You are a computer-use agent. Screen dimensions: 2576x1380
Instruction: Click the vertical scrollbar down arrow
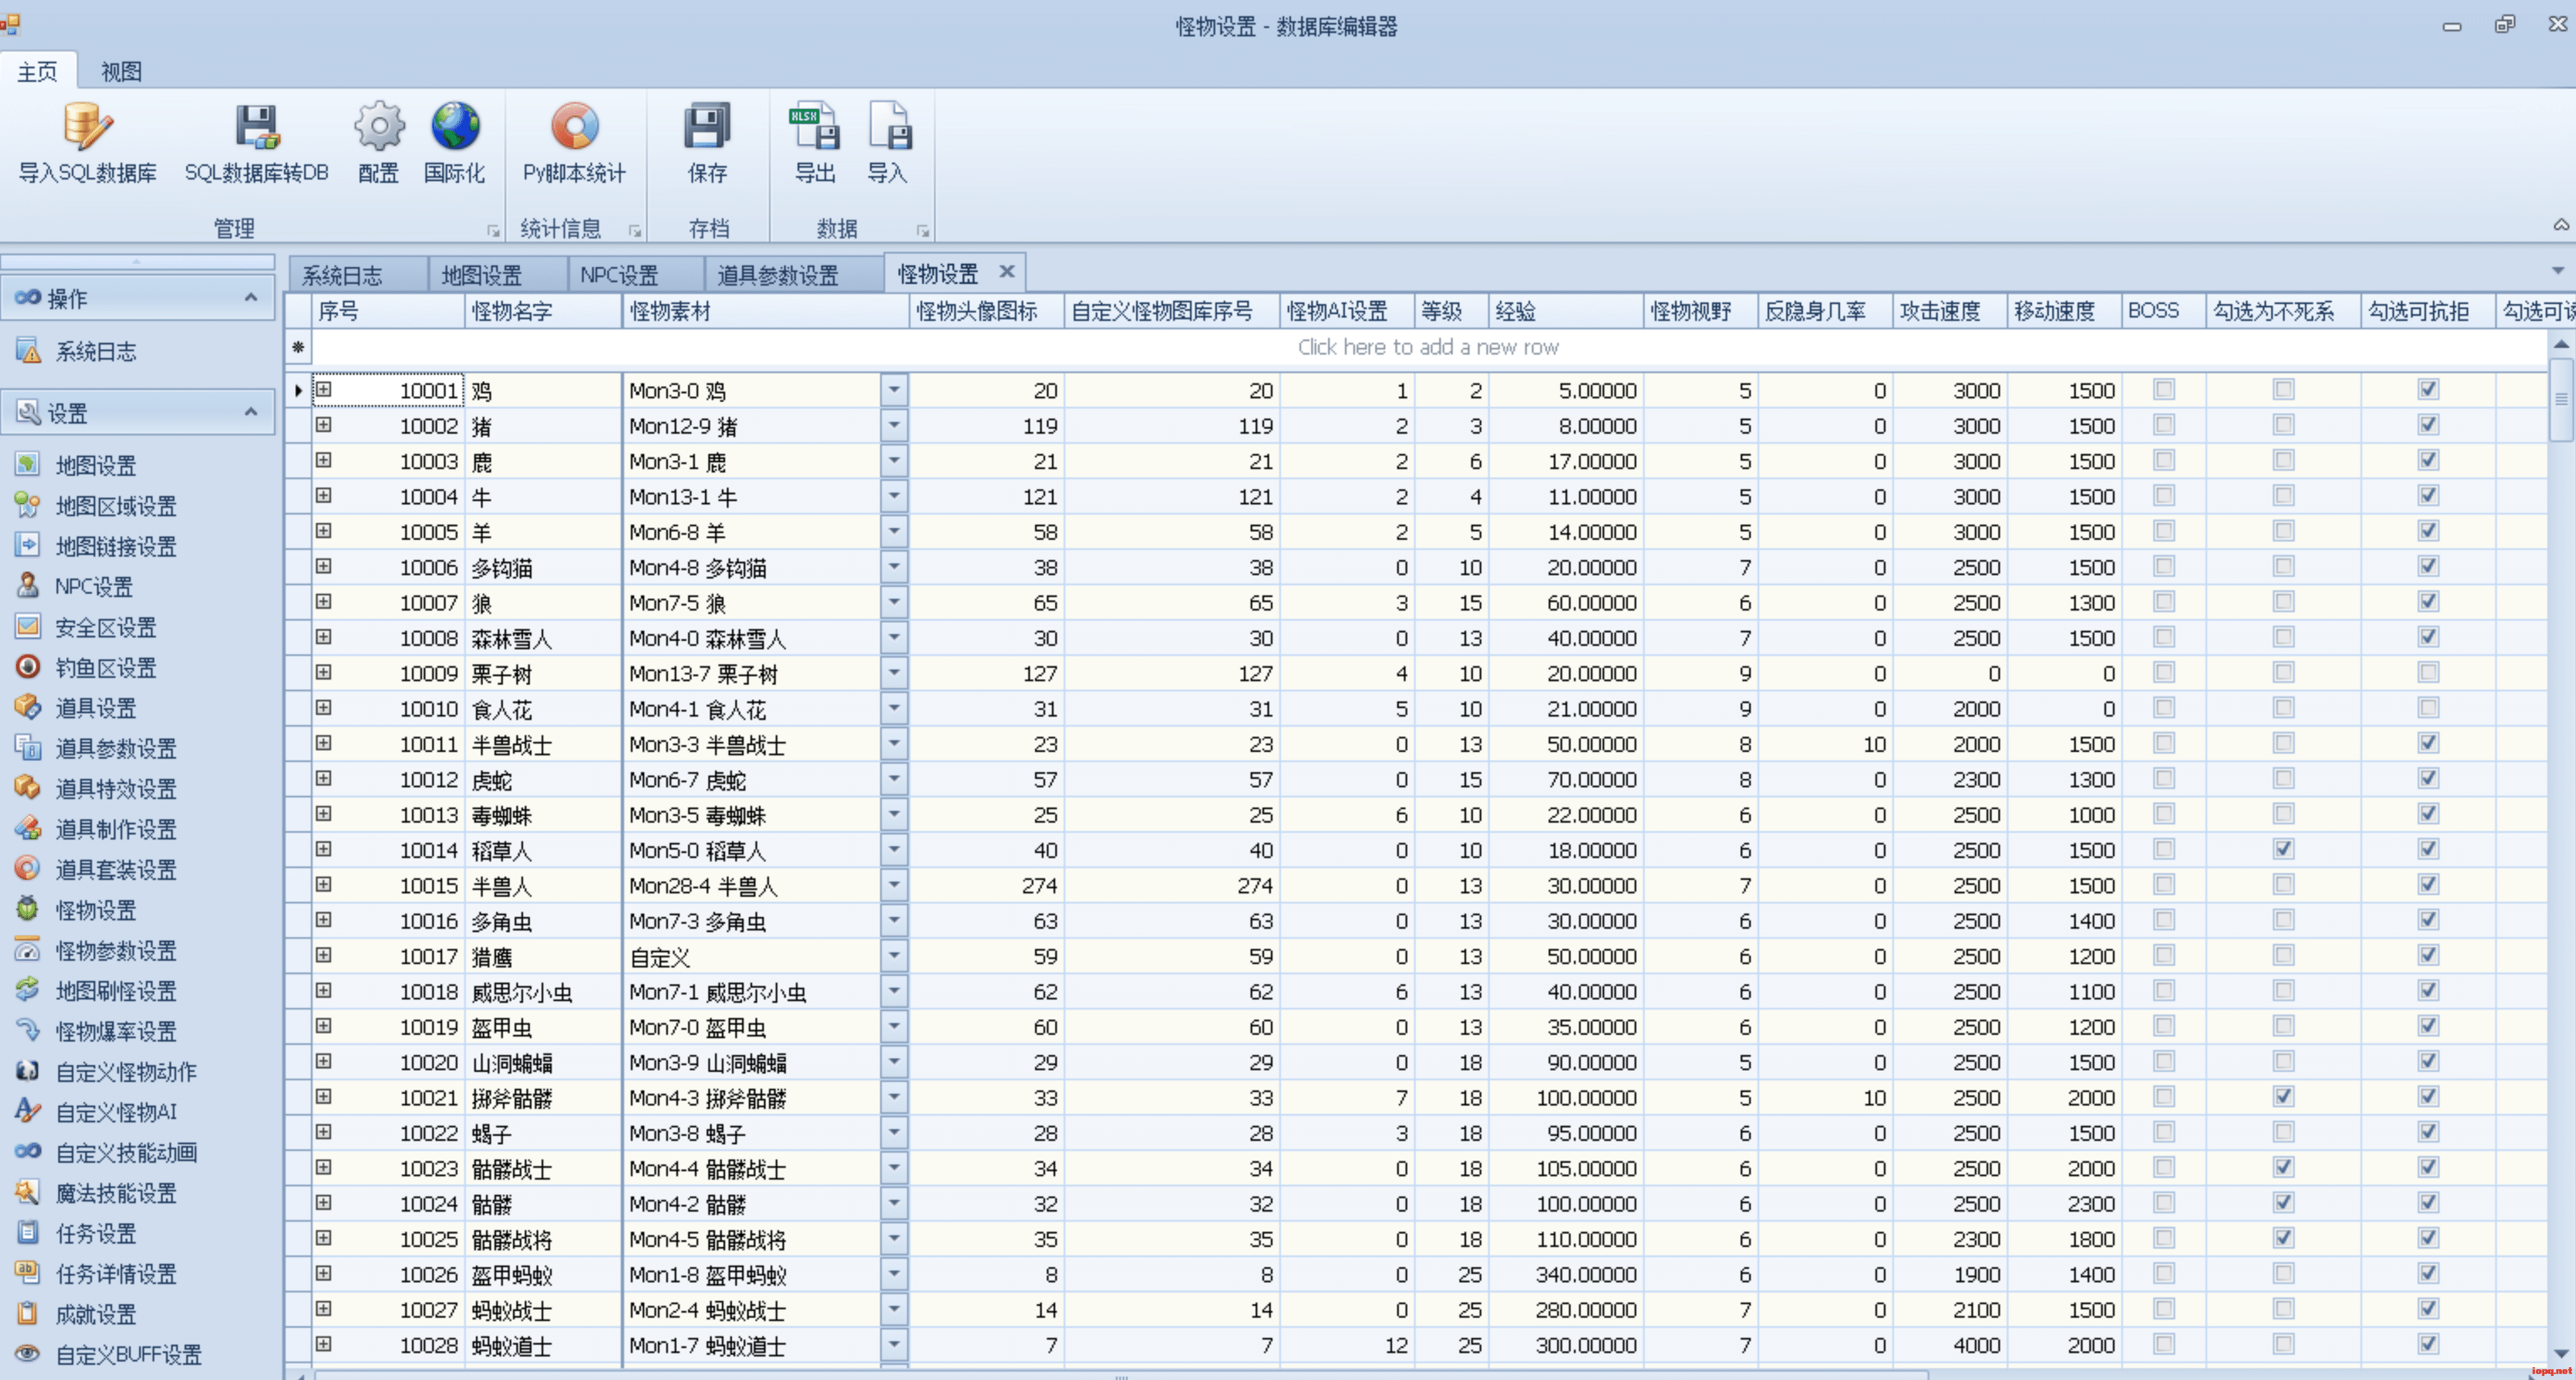coord(2560,1353)
